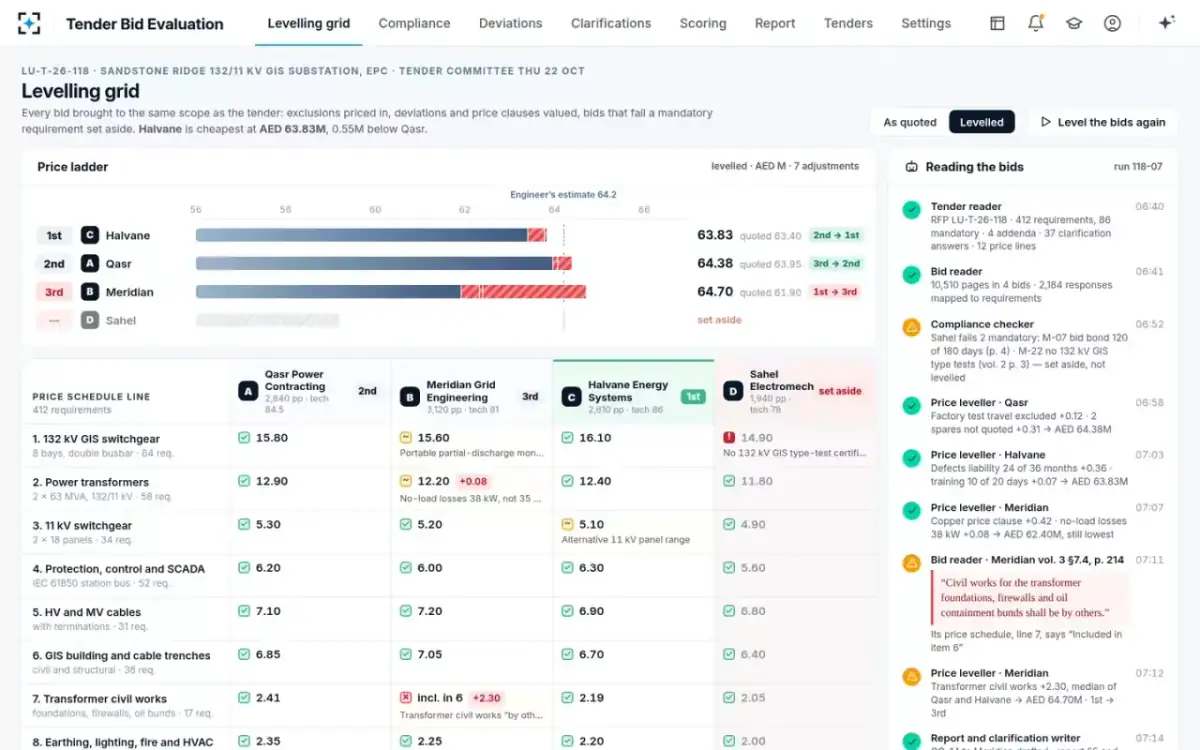Click the D badge in Sahel Electromech column header
The height and width of the screenshot is (750, 1200).
pyautogui.click(x=733, y=391)
